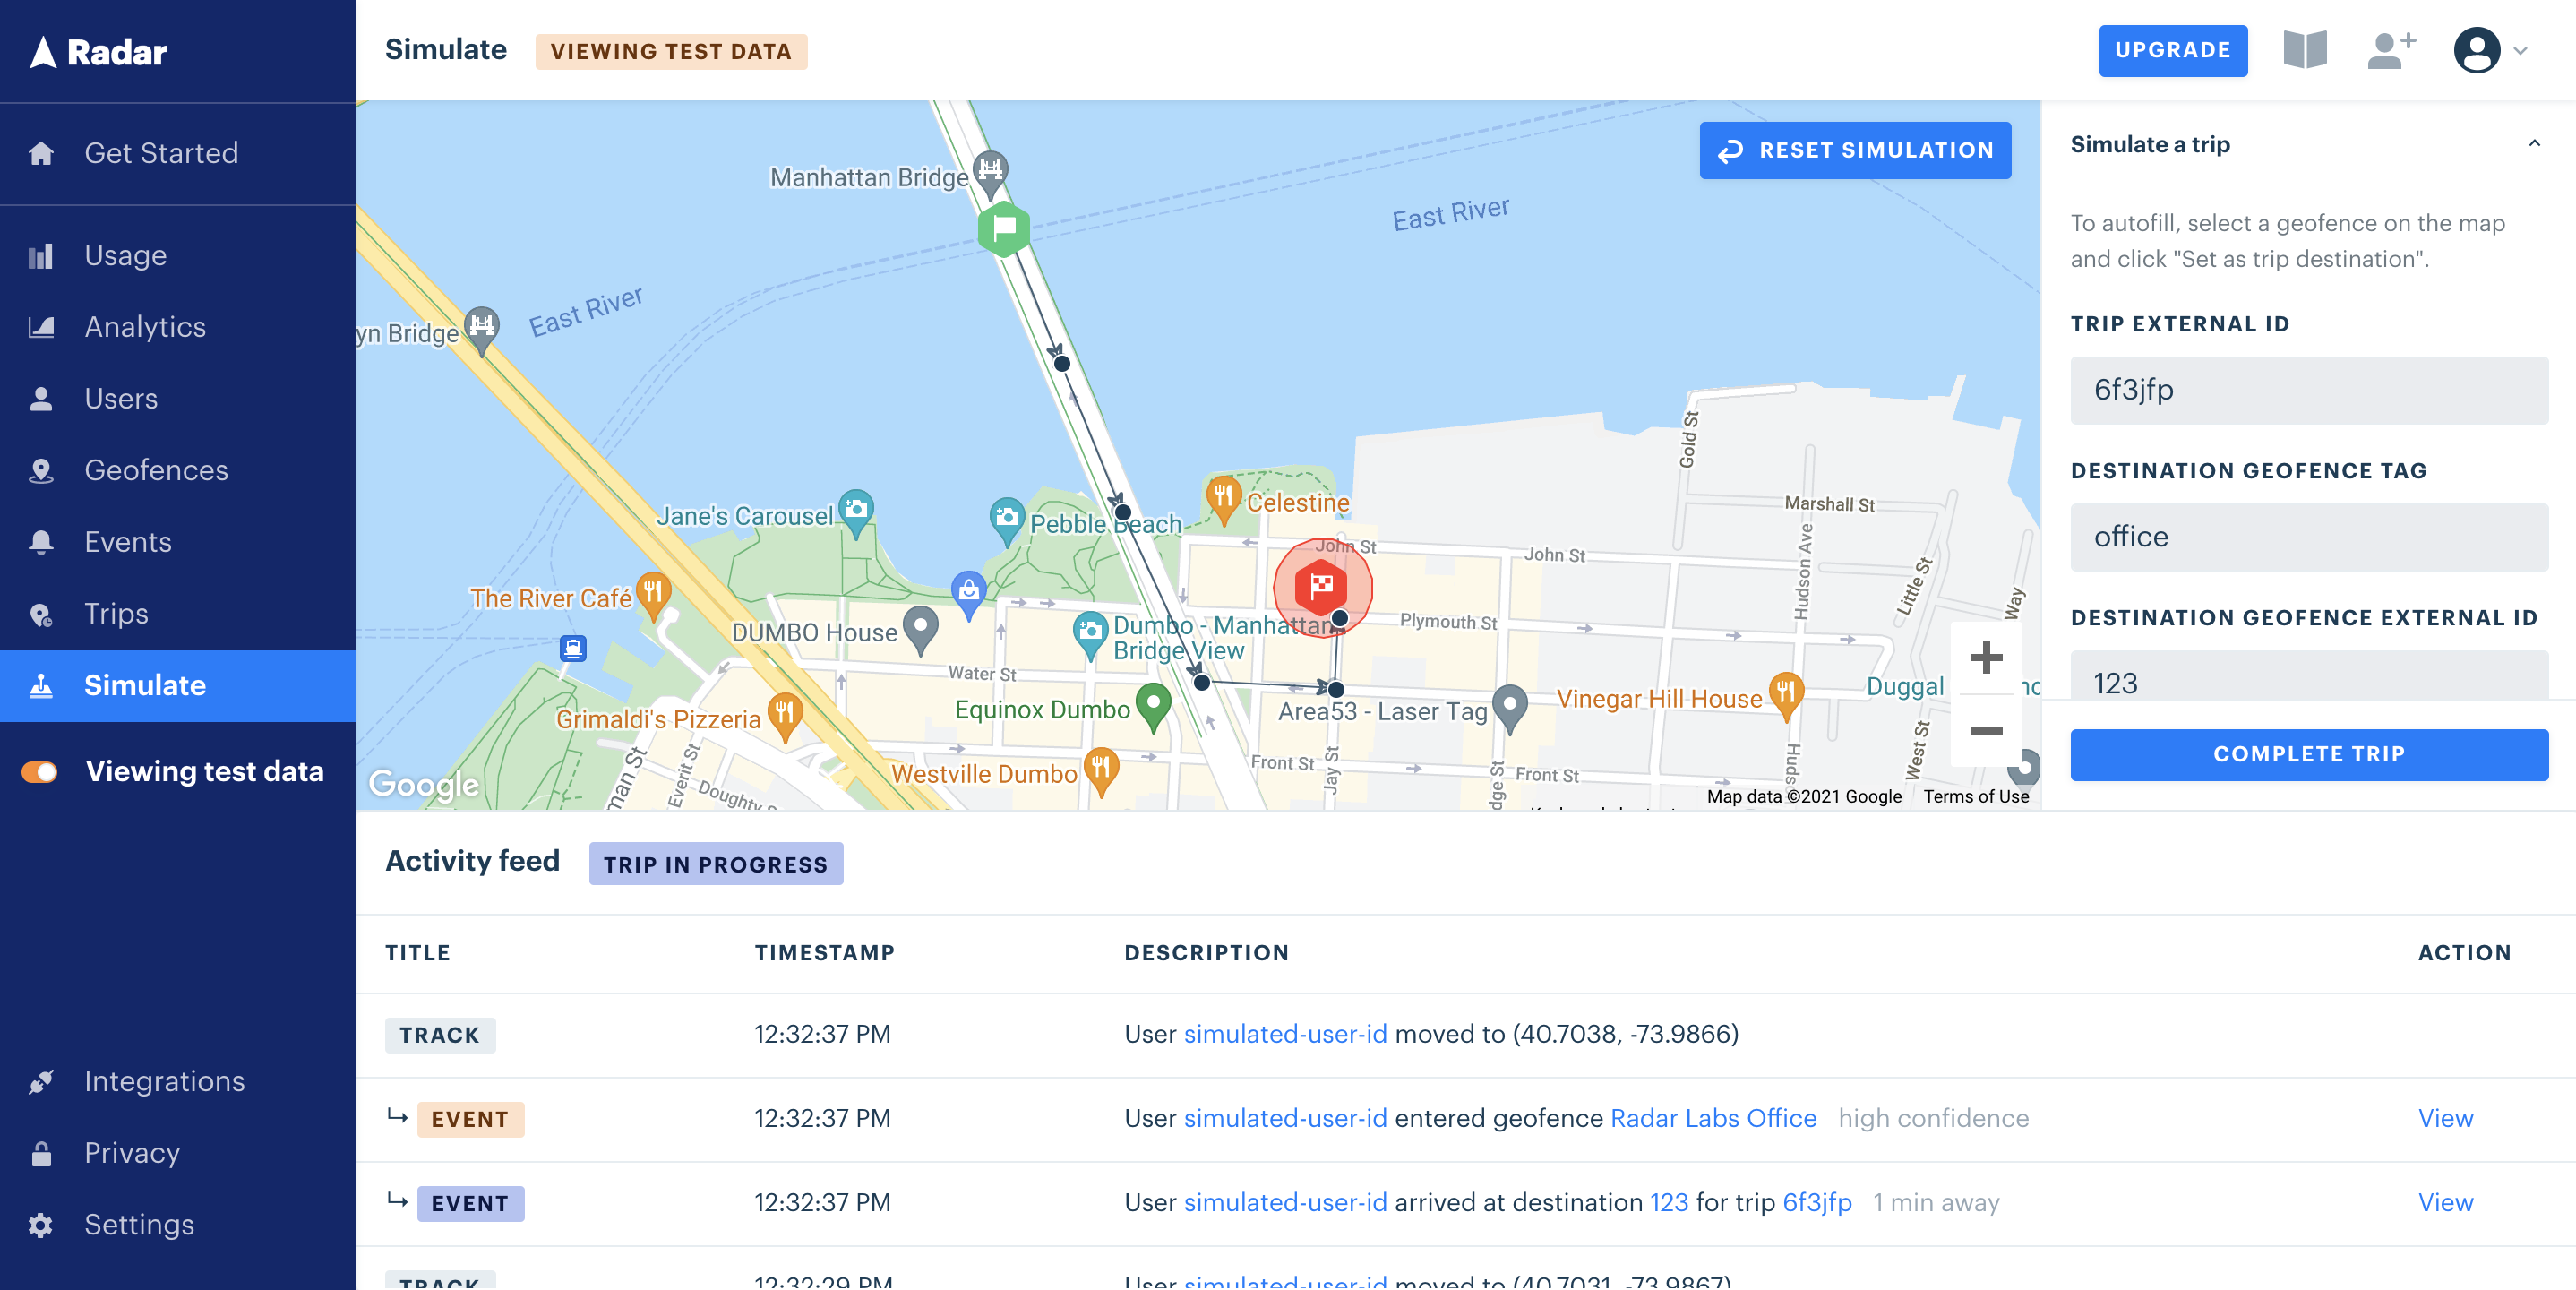Open Settings with the gear icon

[41, 1224]
